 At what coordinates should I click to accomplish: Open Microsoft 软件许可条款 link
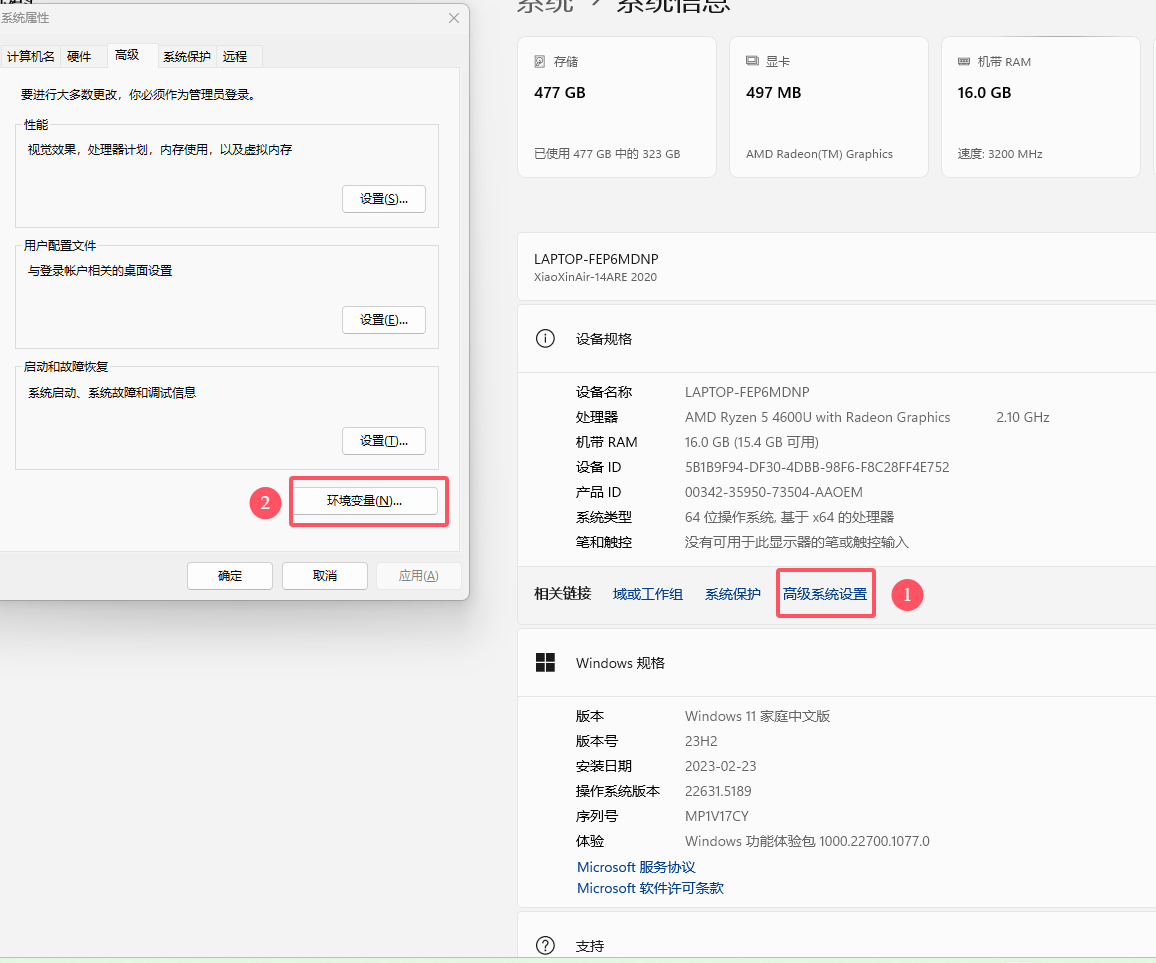pyautogui.click(x=650, y=888)
